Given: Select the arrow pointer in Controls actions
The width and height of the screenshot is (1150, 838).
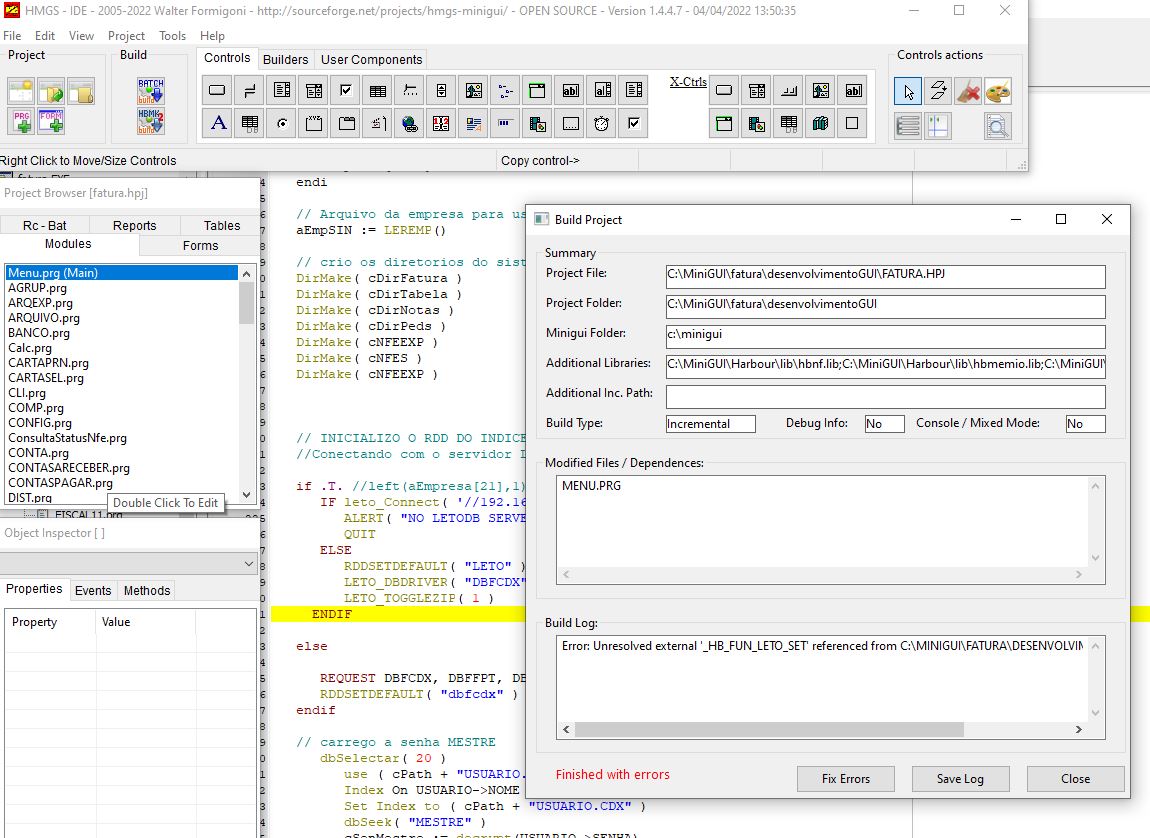Looking at the screenshot, I should 908,92.
